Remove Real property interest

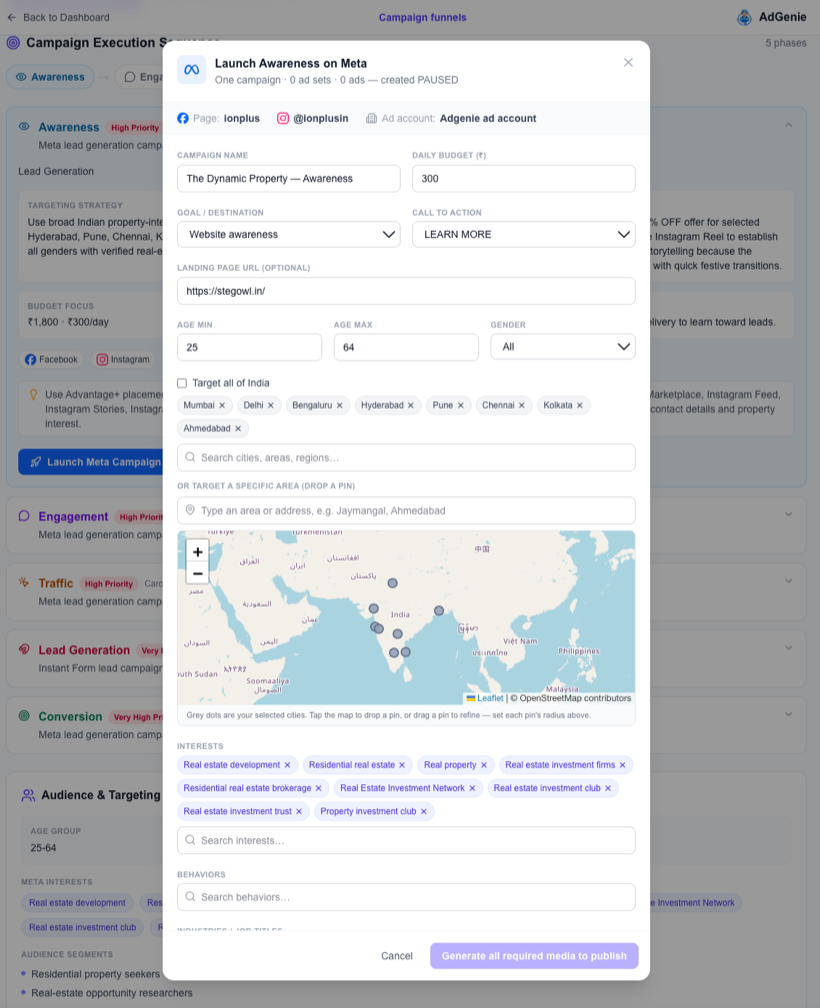[484, 765]
